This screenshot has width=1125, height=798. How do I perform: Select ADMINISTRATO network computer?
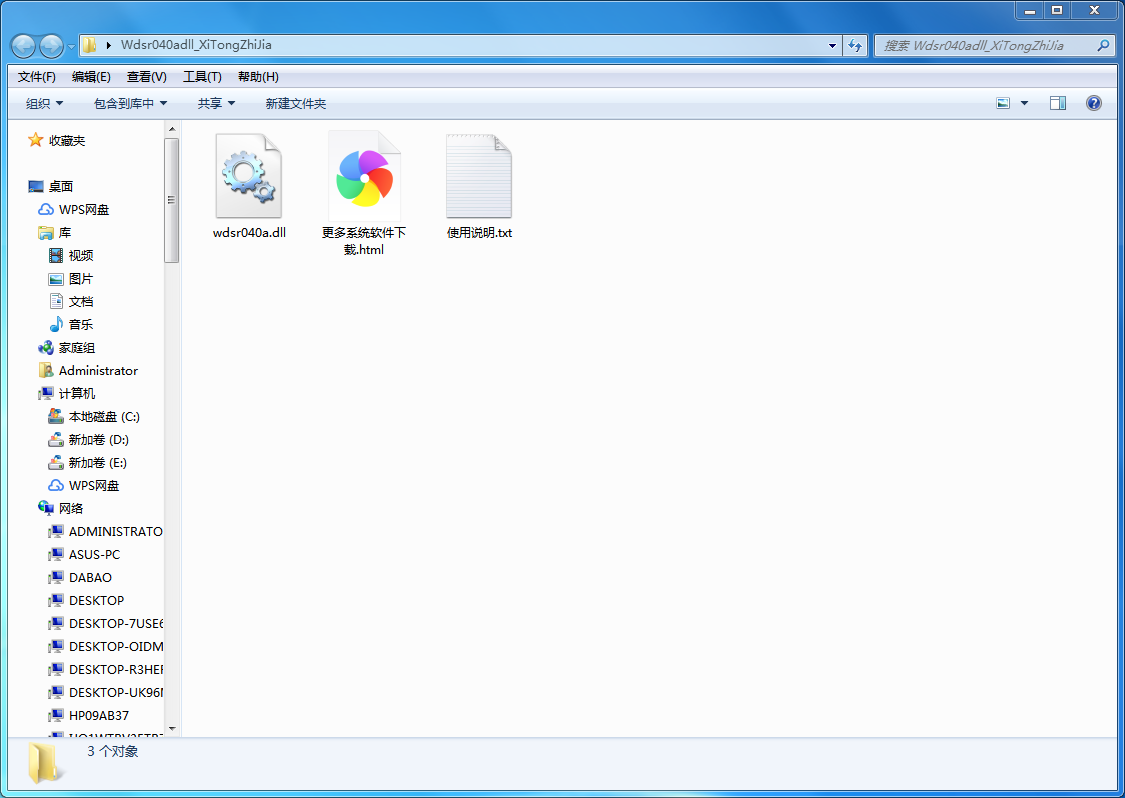point(105,531)
